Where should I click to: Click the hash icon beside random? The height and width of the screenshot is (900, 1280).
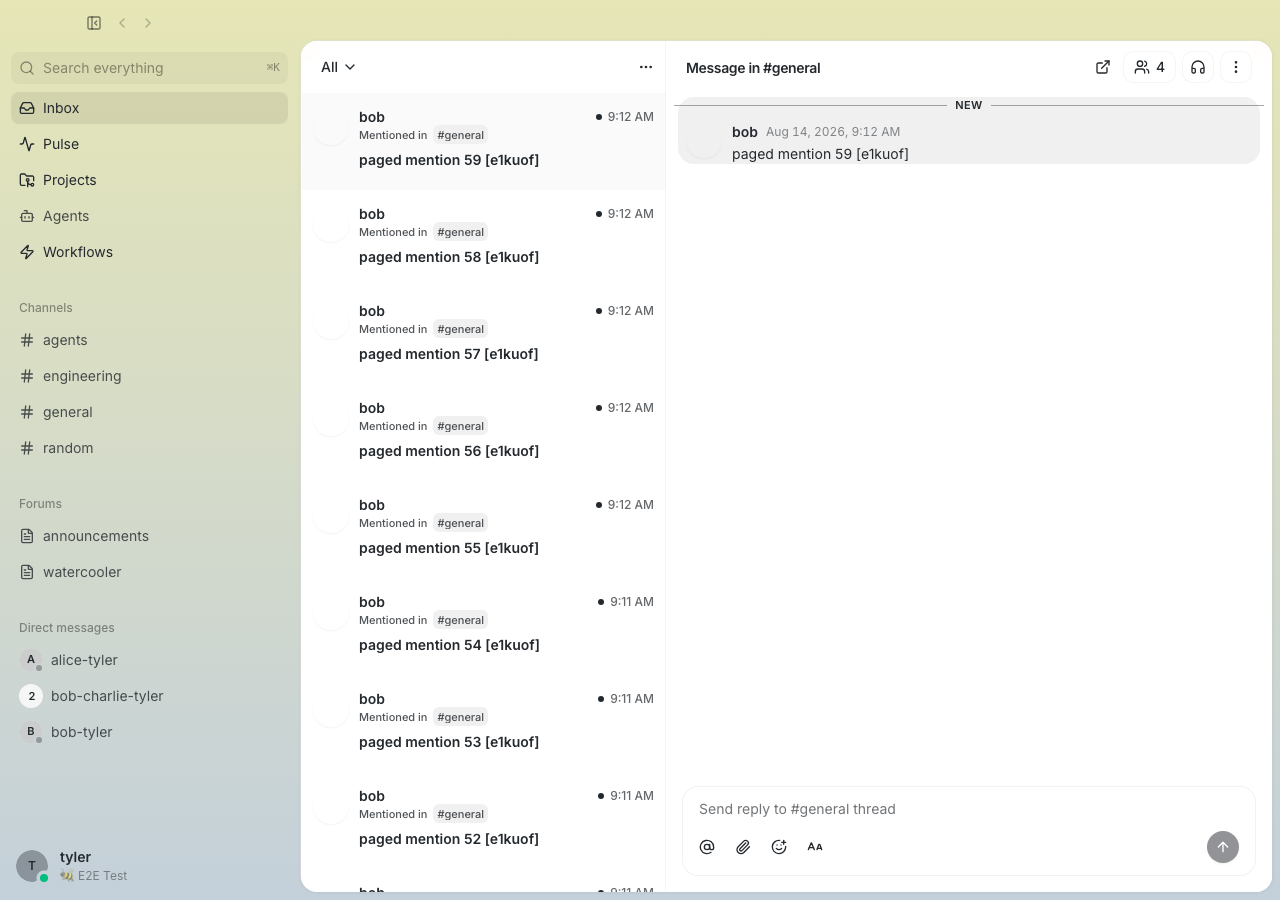tap(27, 448)
